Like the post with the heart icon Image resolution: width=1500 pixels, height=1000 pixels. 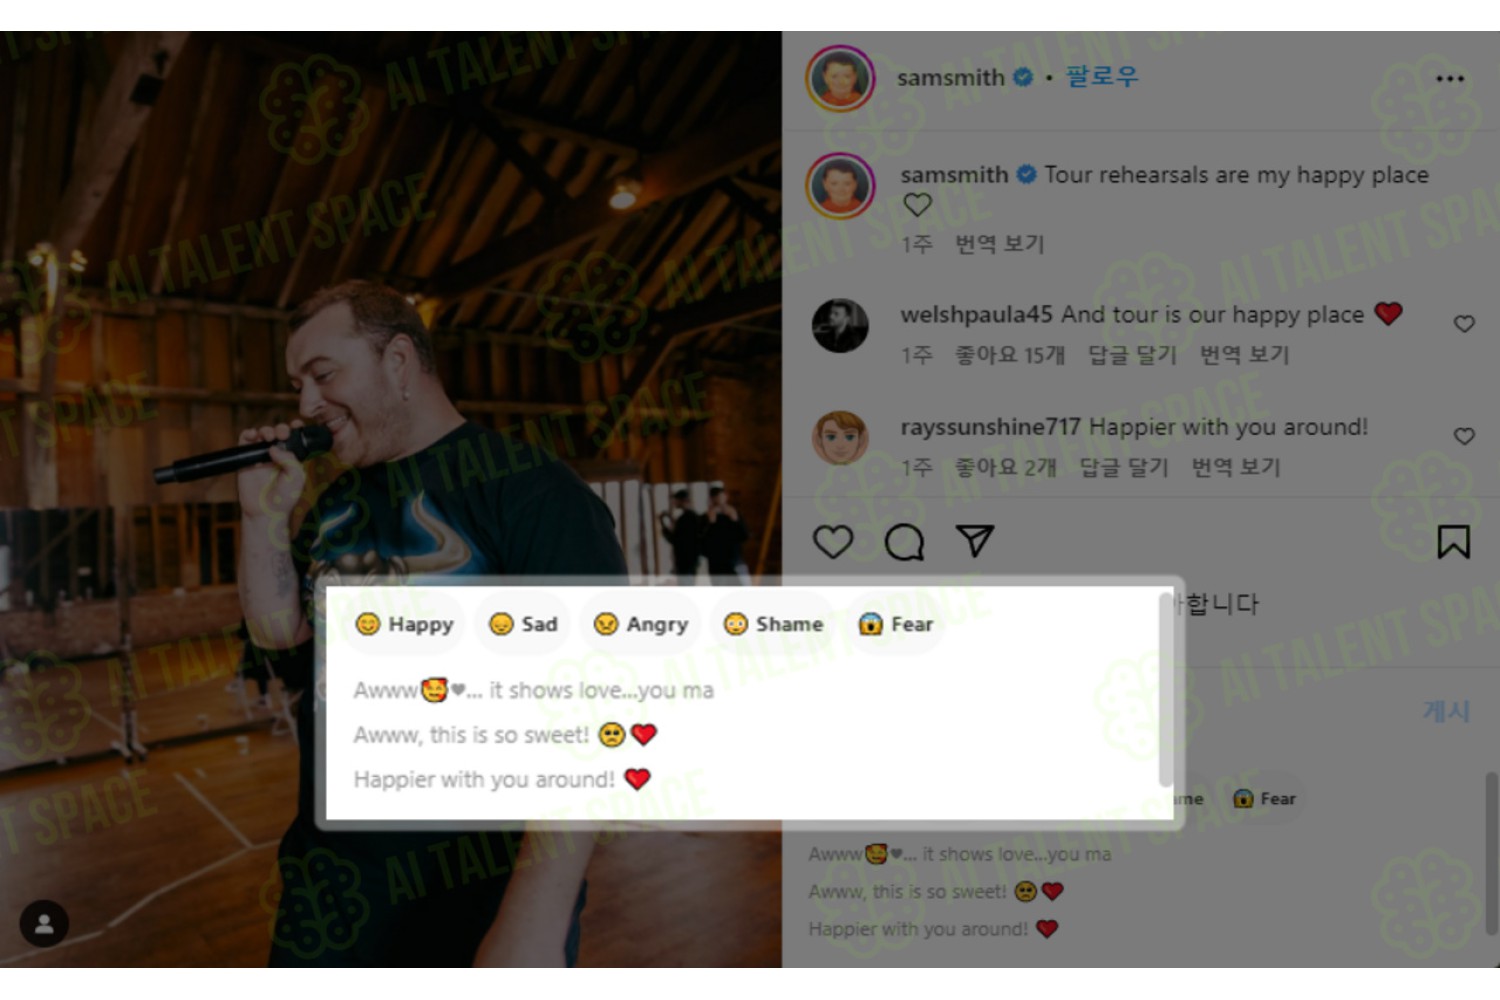[x=832, y=542]
